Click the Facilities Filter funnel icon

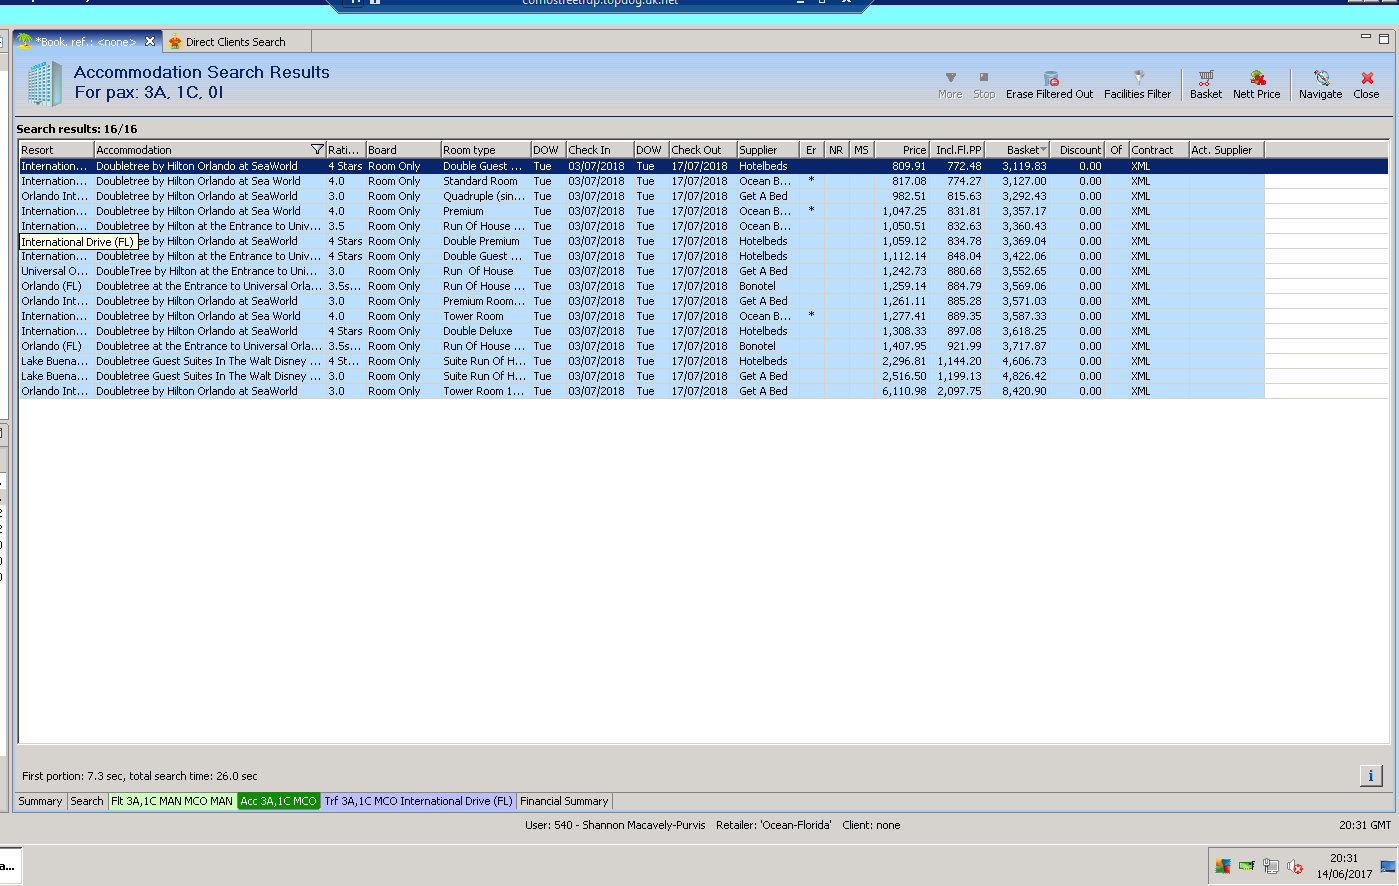1138,78
